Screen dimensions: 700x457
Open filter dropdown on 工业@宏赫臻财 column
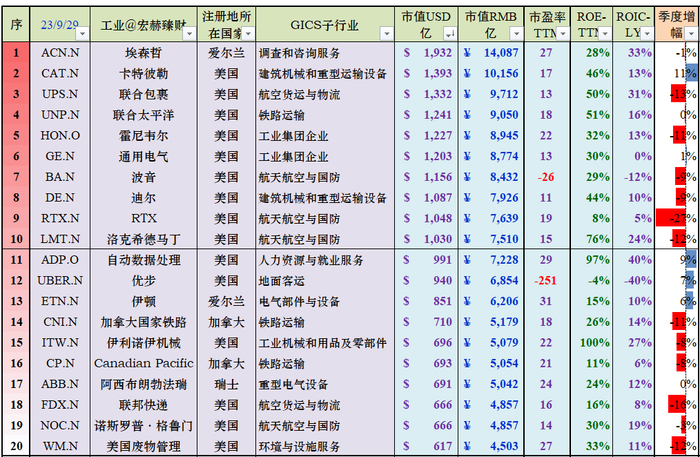coord(189,33)
